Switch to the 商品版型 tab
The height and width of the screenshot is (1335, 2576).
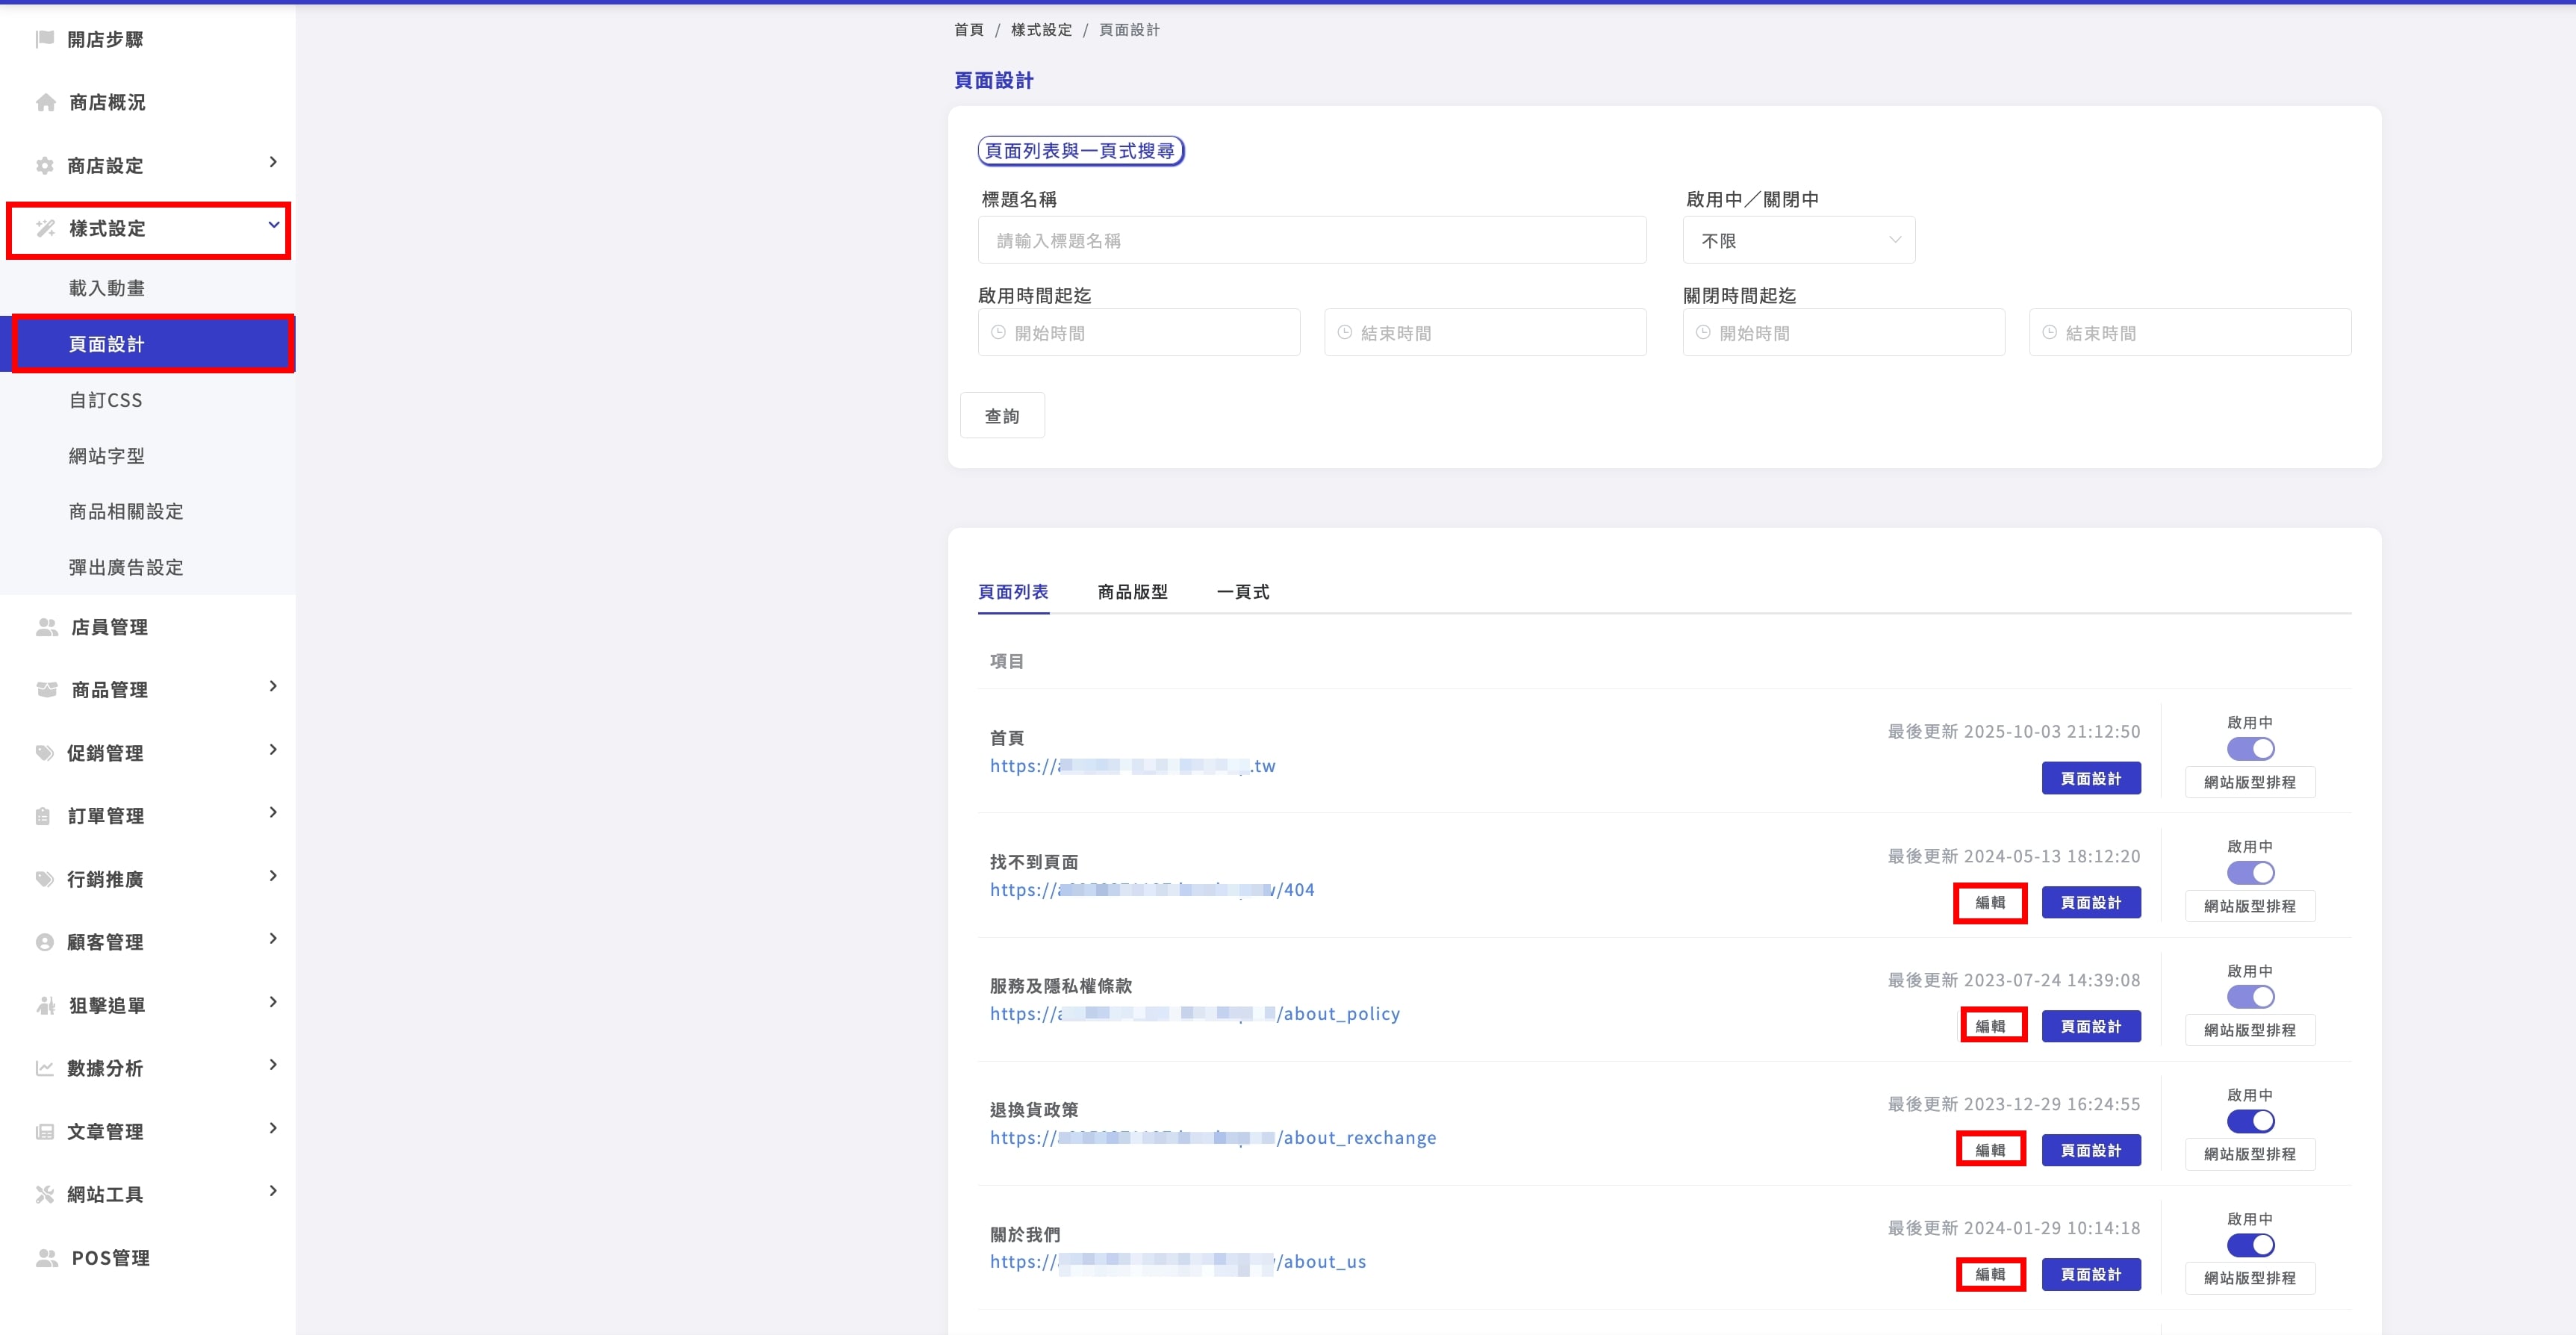pyautogui.click(x=1132, y=592)
